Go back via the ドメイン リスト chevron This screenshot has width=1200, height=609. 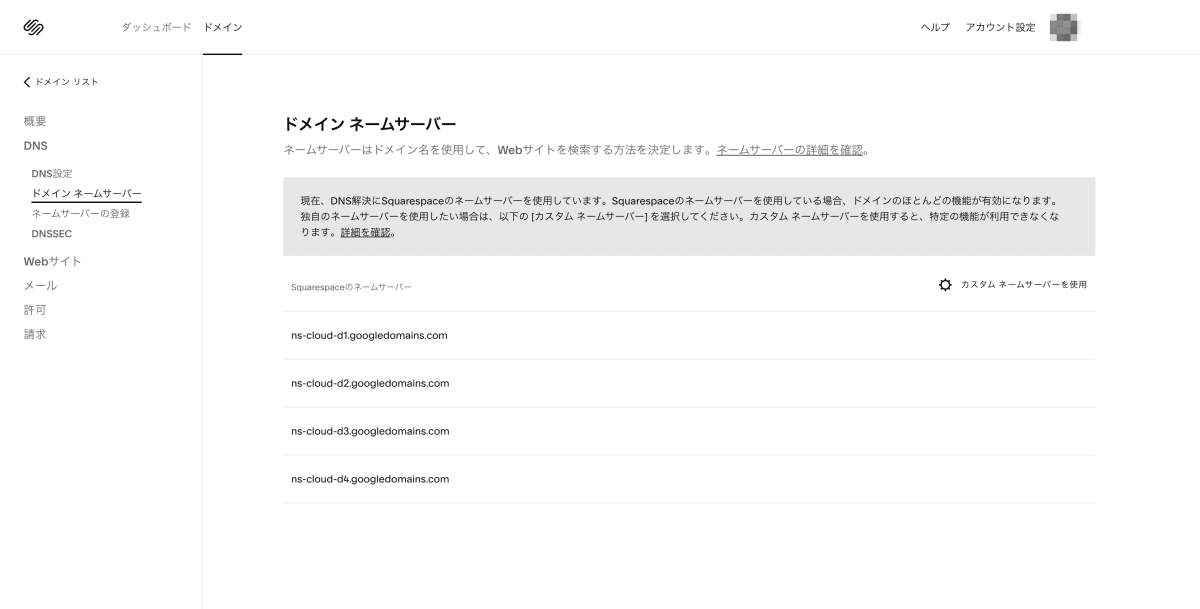tap(27, 82)
